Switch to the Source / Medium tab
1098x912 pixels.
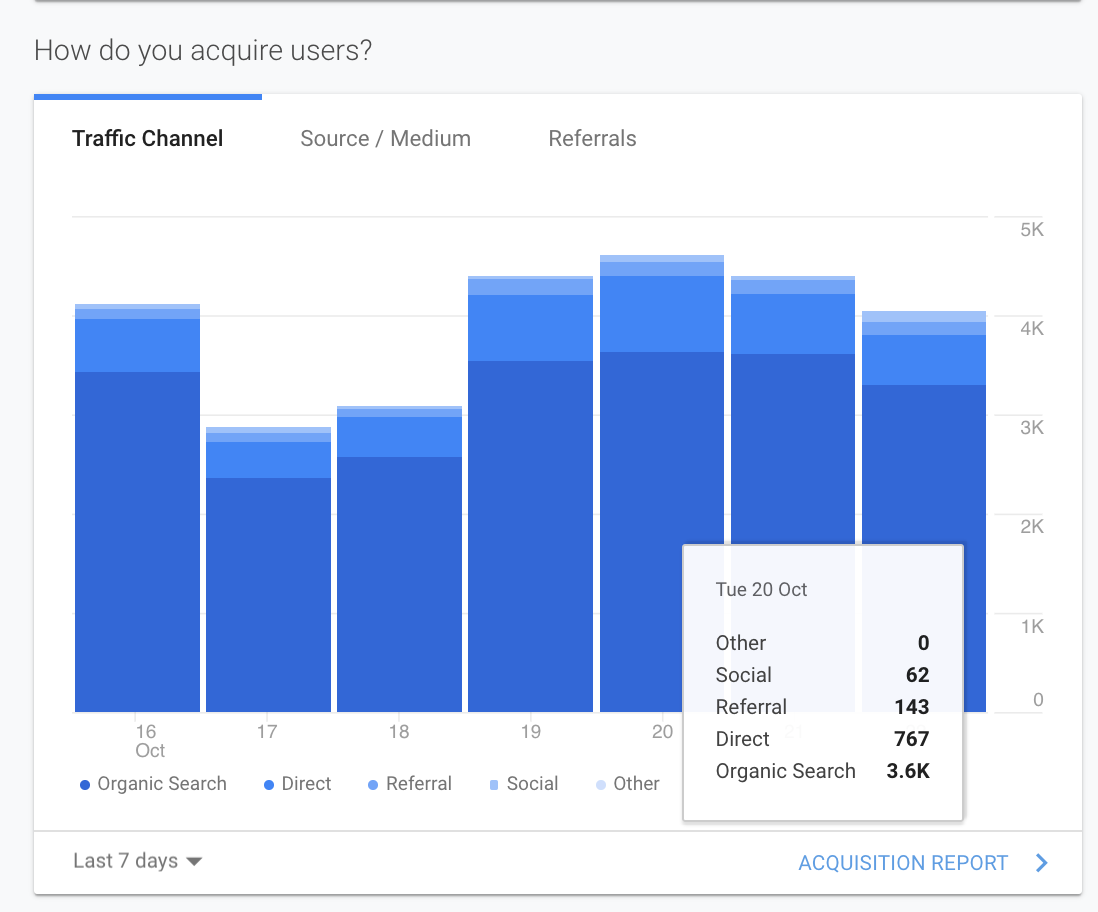coord(385,139)
